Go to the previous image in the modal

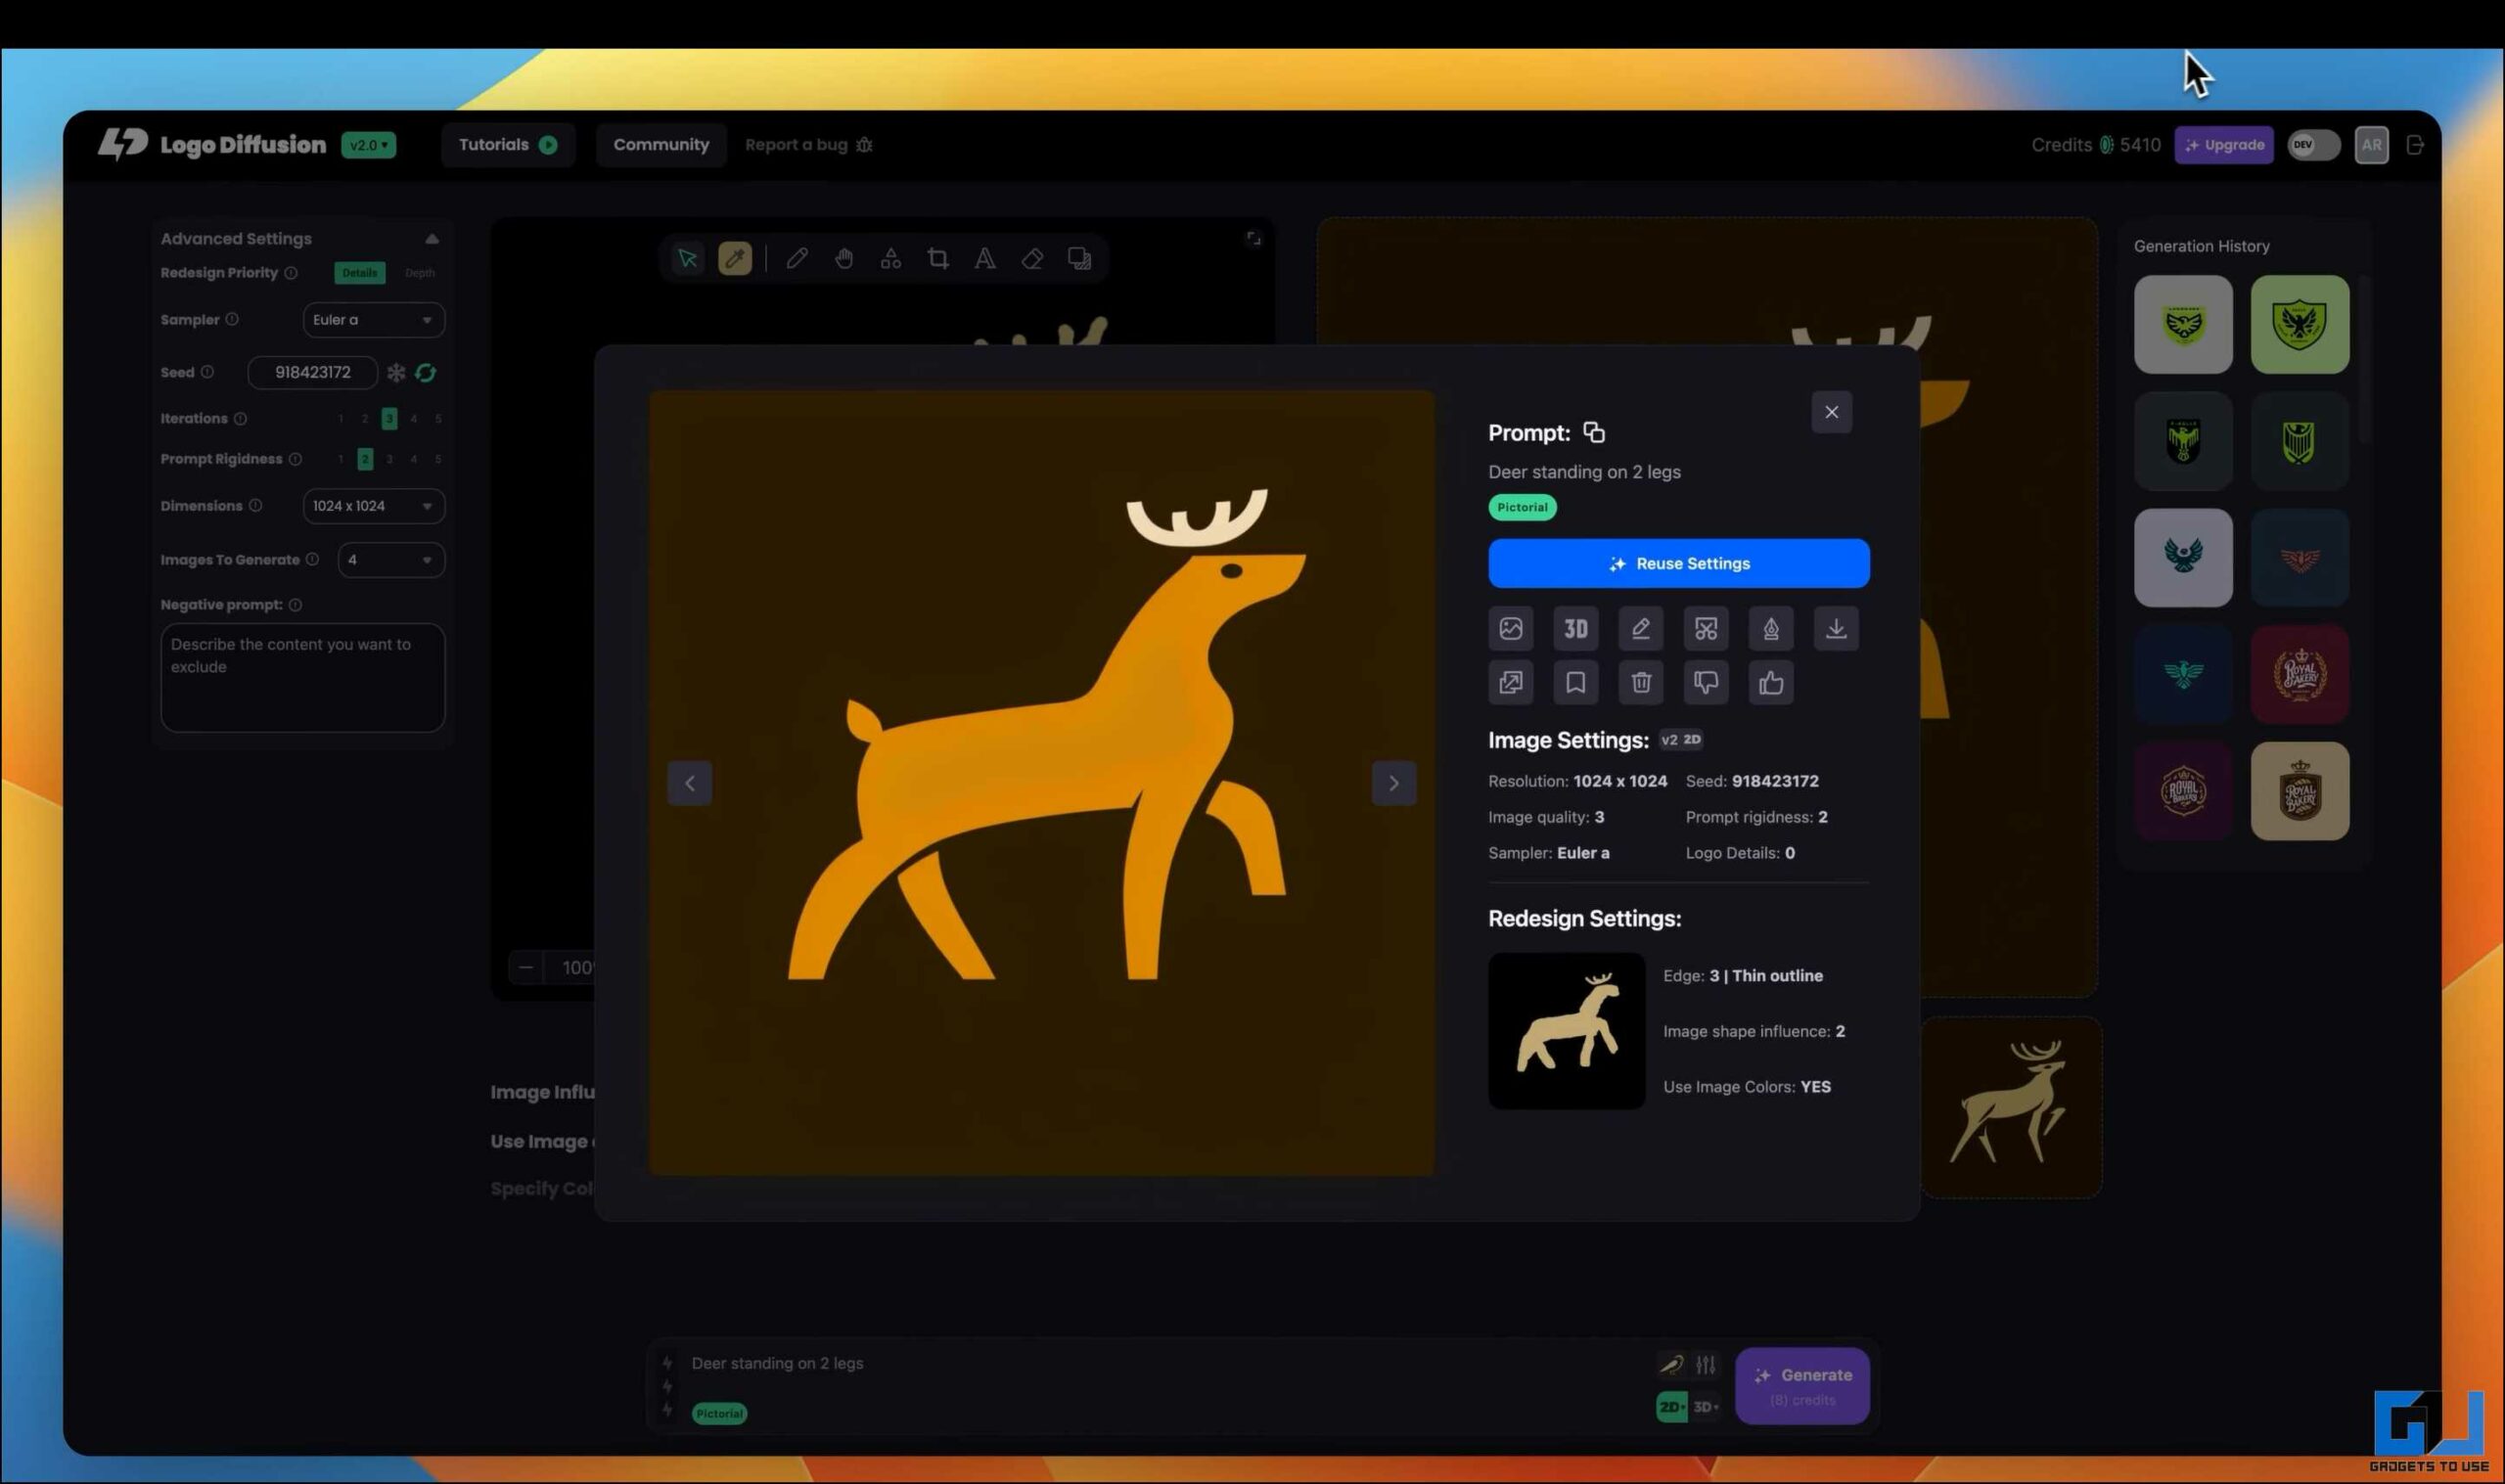click(689, 783)
